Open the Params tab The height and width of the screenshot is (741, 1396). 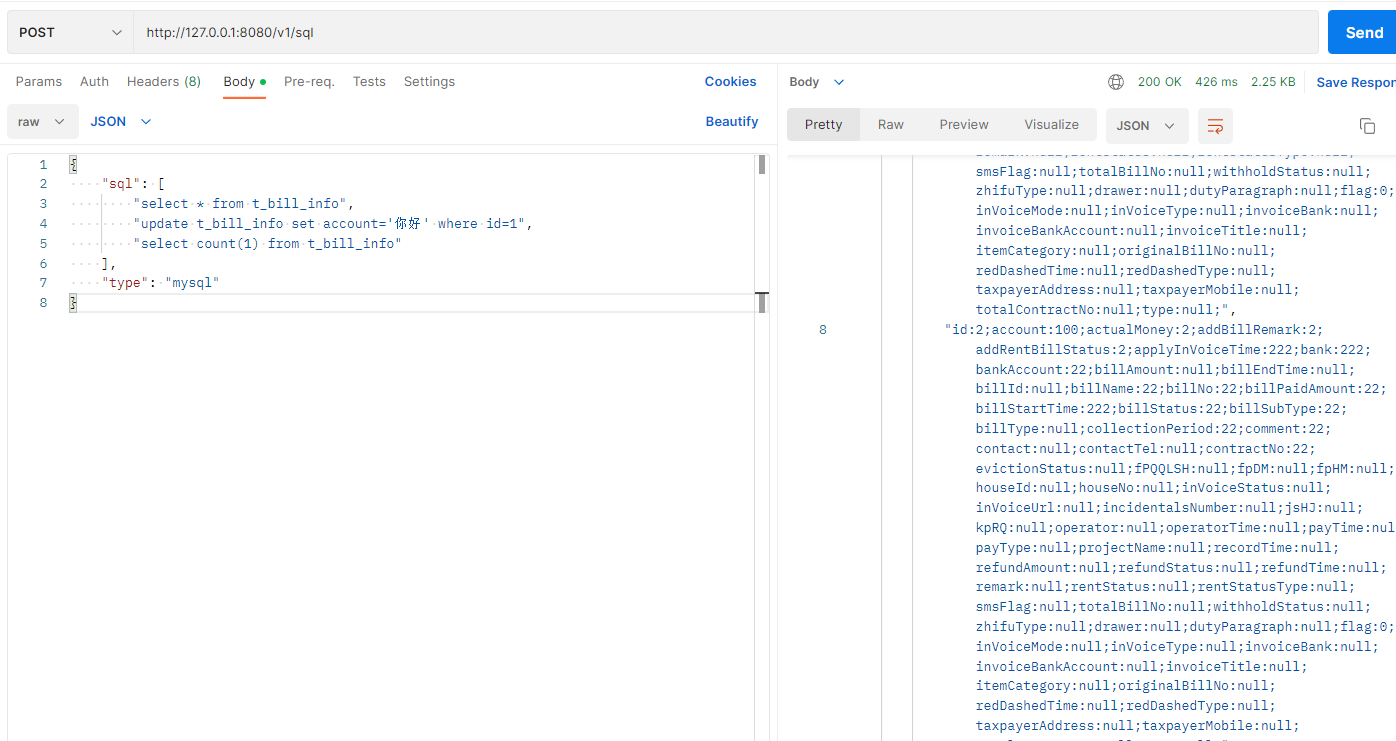(x=38, y=81)
